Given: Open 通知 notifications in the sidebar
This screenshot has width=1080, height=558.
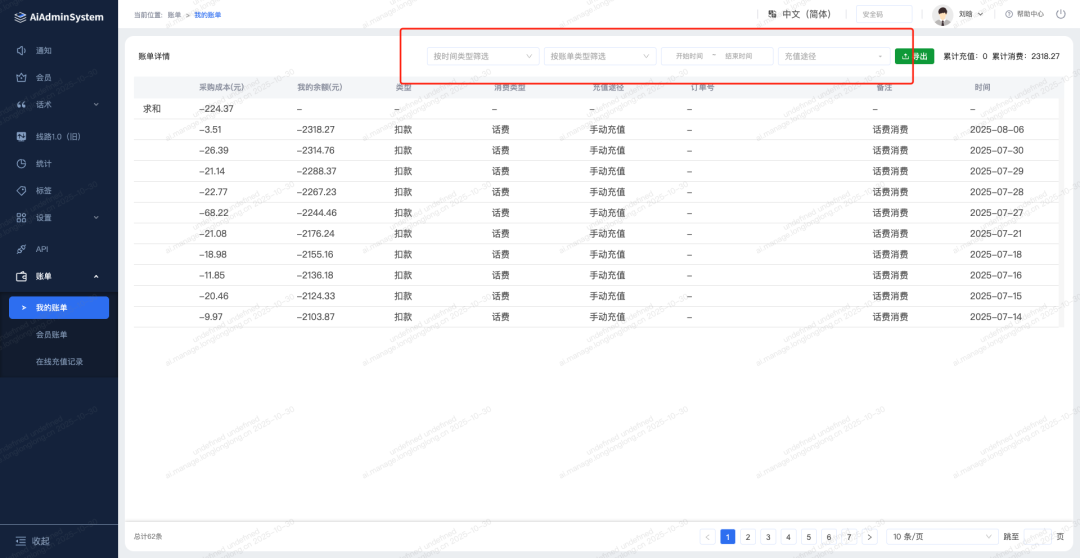Looking at the screenshot, I should [x=43, y=50].
